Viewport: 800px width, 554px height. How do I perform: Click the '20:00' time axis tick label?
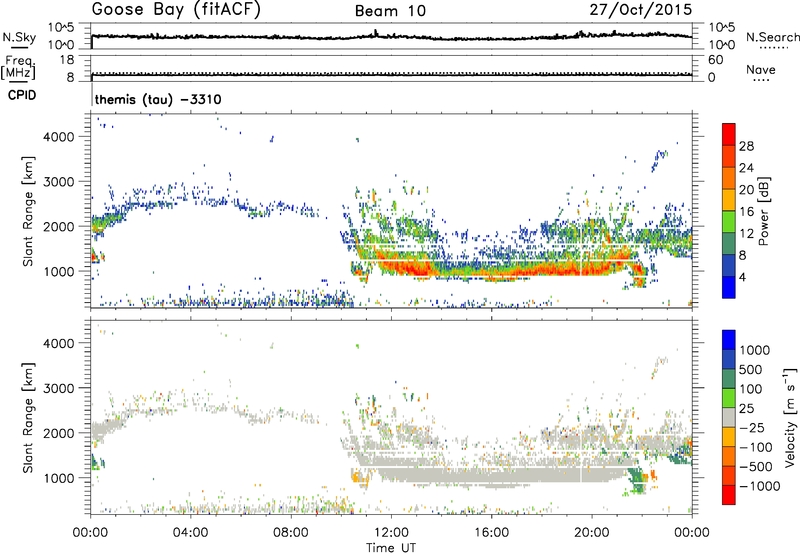[x=591, y=533]
